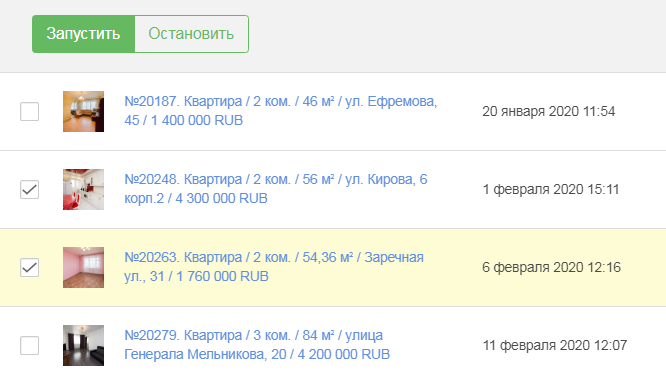Image resolution: width=666 pixels, height=384 pixels.
Task: Open listing №20248 on ул. Кирова link
Action: coord(276,189)
